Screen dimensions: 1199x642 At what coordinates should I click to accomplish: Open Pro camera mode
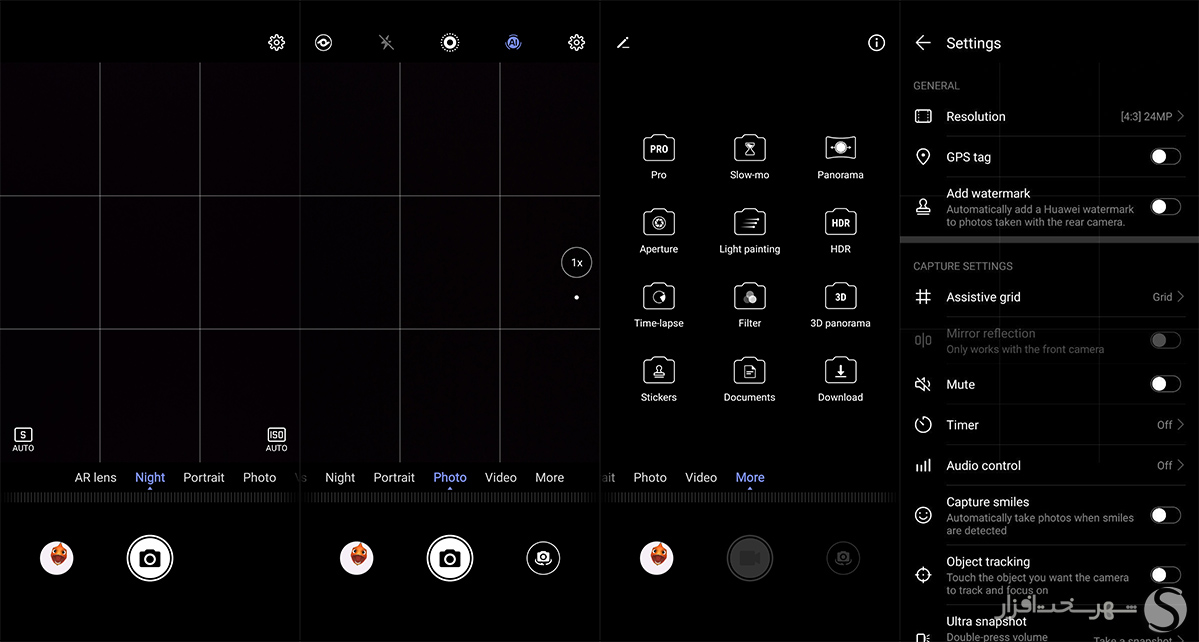[658, 150]
